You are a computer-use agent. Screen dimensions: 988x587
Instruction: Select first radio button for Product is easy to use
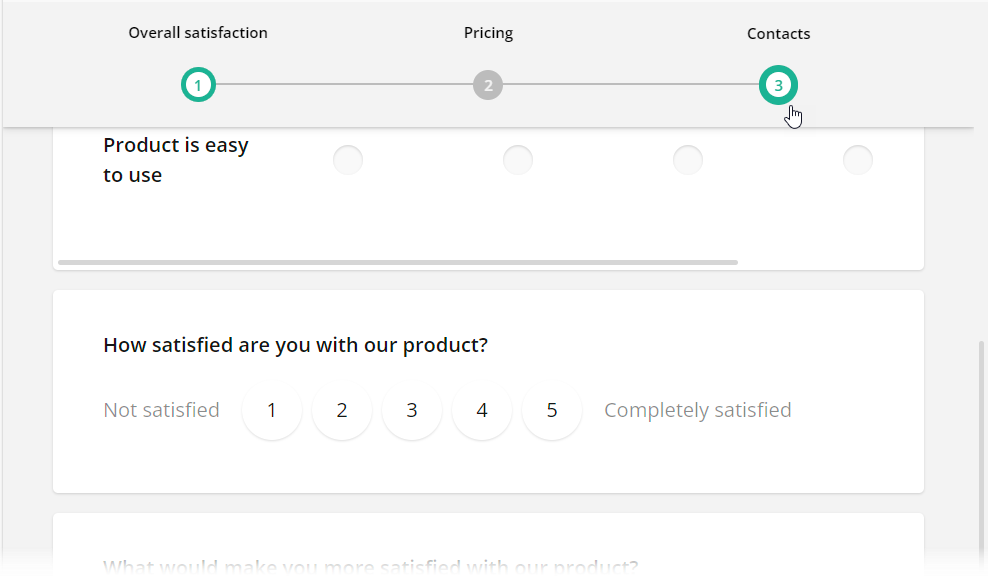pyautogui.click(x=348, y=159)
